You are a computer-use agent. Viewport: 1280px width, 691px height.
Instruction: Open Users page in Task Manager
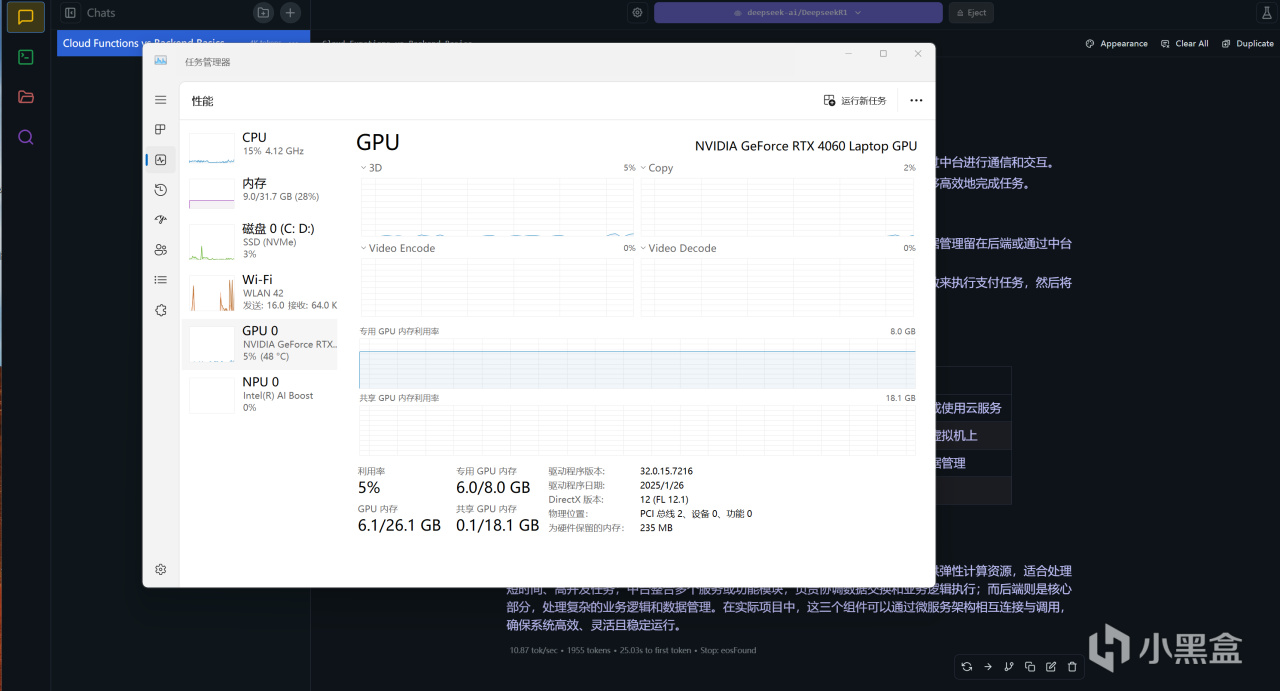click(x=160, y=250)
